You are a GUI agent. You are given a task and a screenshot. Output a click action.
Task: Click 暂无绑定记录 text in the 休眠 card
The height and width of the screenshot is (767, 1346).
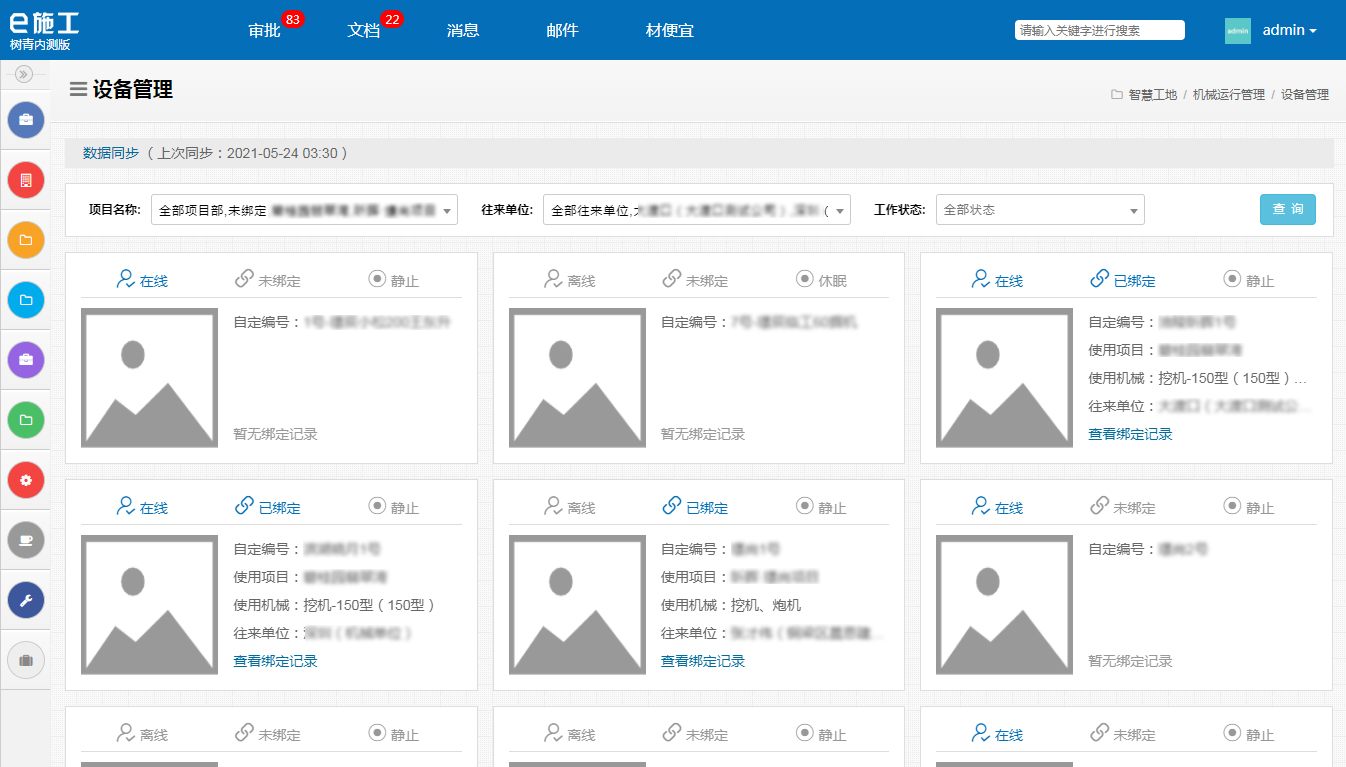[x=703, y=434]
